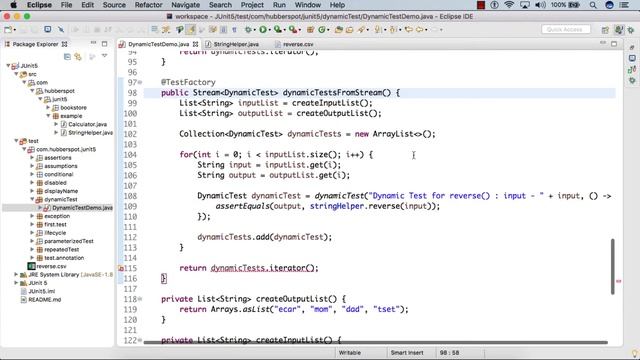Switch to the Java perspective icon
The height and width of the screenshot is (360, 640).
619,30
